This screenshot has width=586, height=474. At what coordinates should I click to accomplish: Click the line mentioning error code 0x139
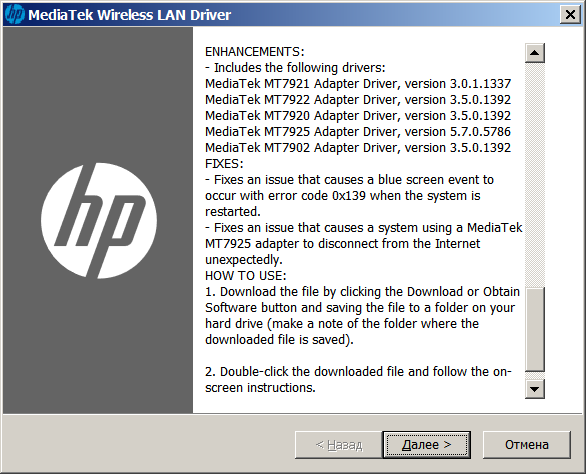point(343,196)
